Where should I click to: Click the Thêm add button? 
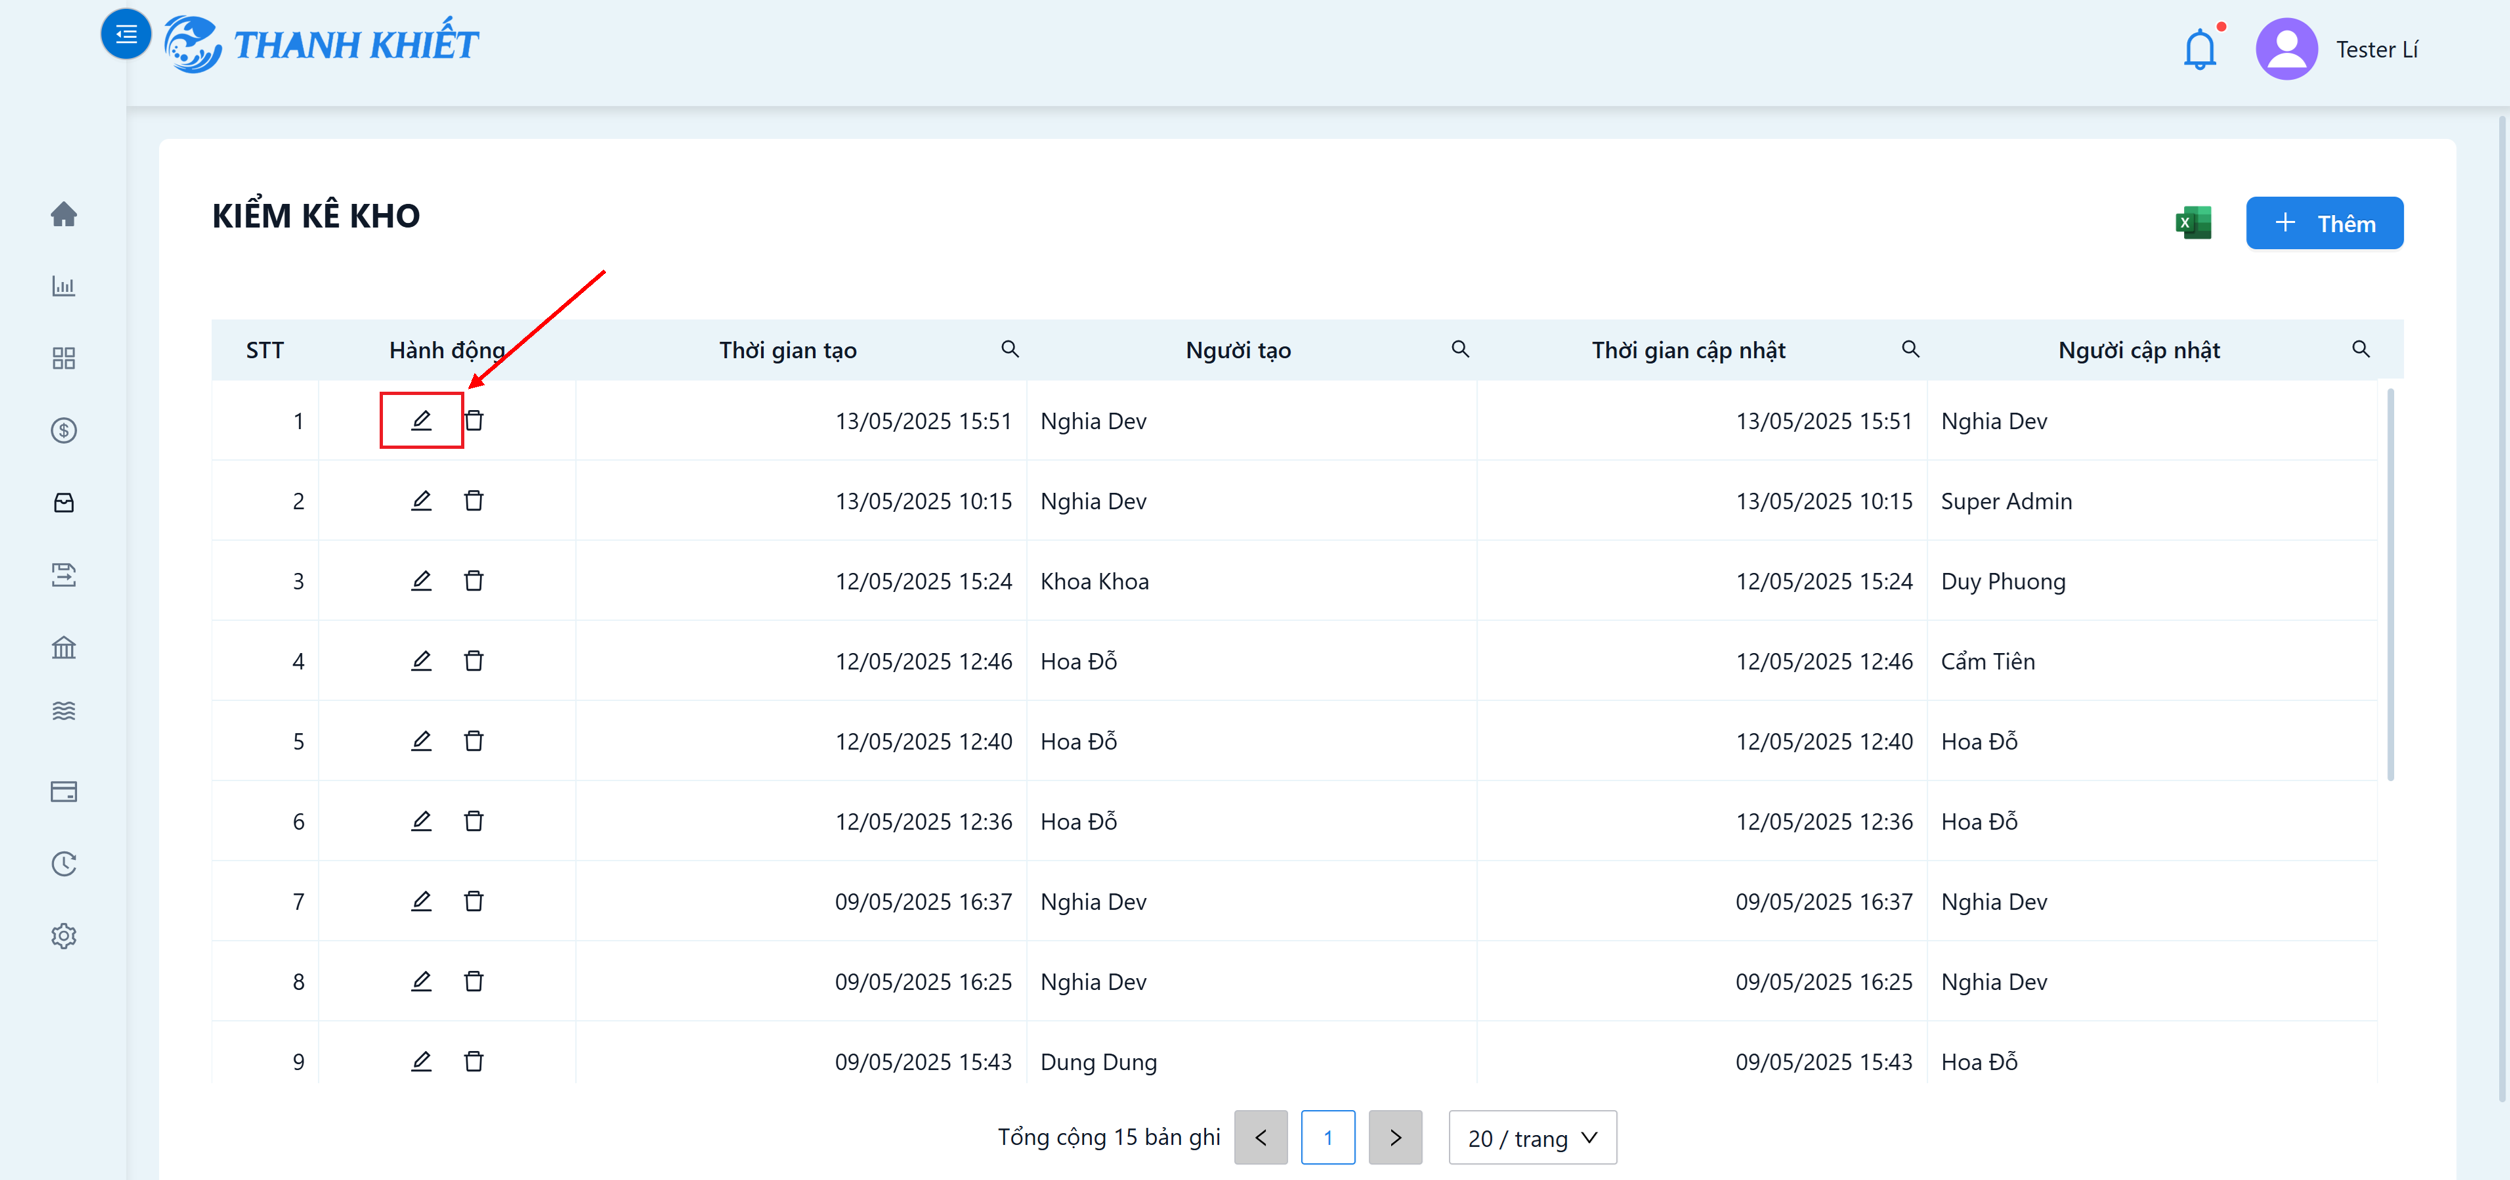(2324, 223)
